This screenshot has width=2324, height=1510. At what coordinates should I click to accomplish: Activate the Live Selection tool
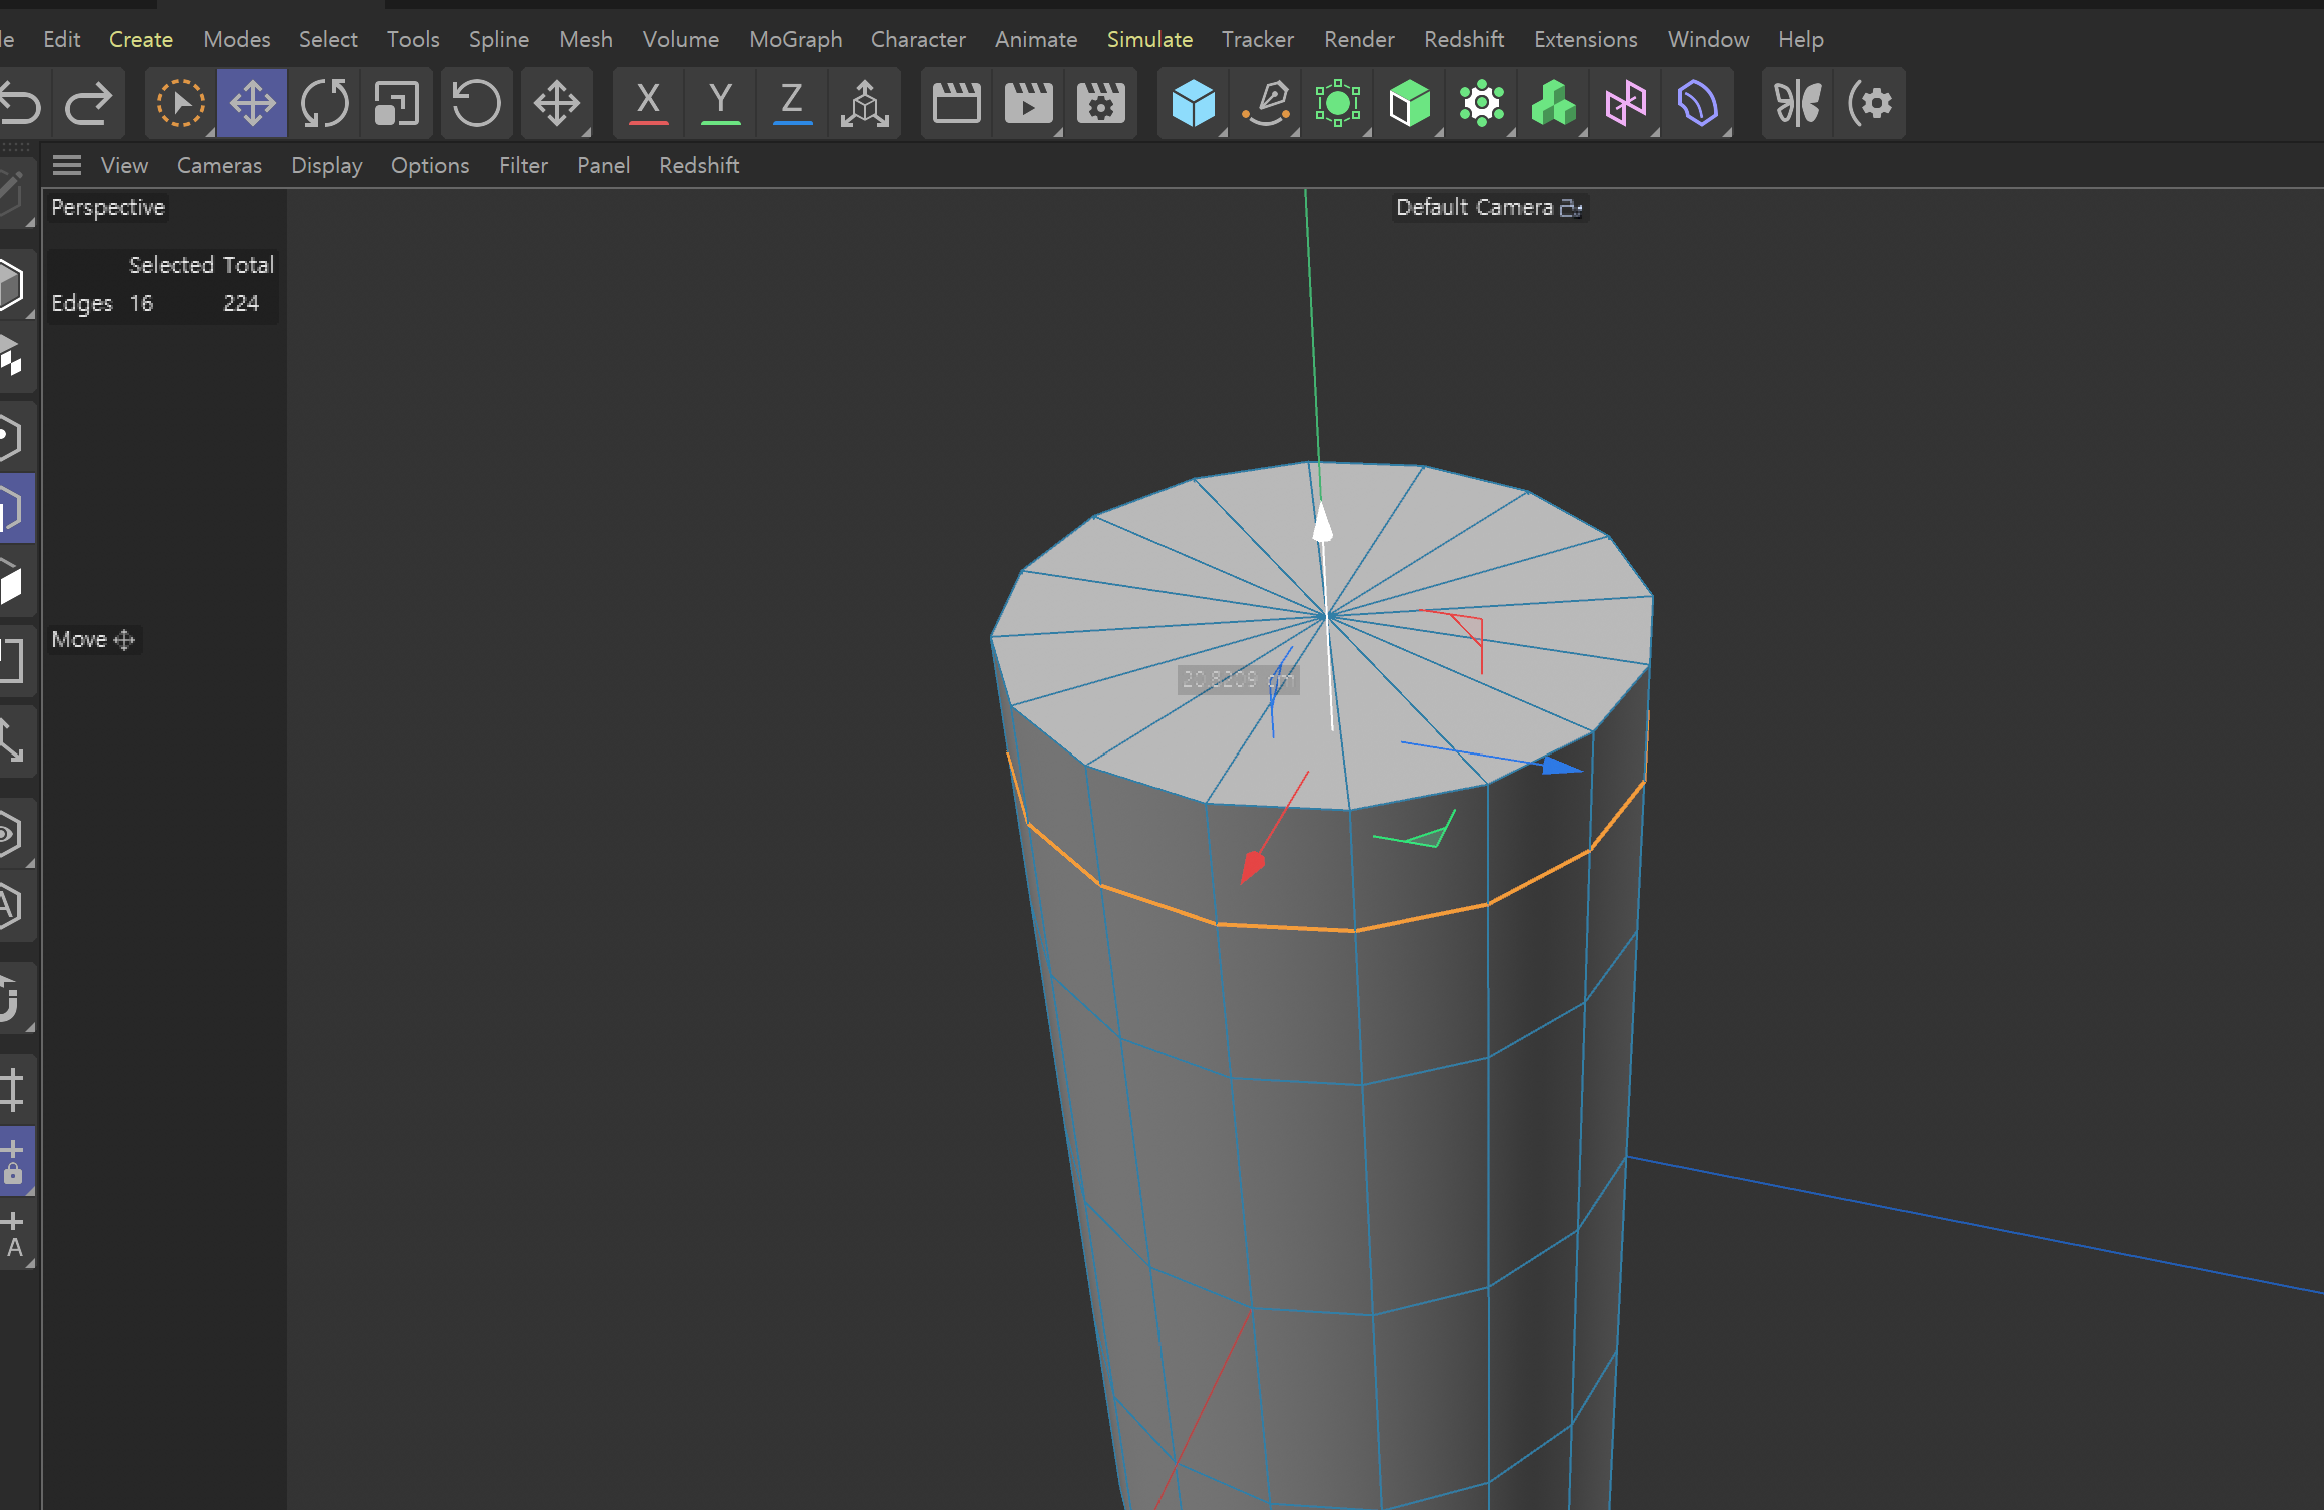[x=180, y=103]
